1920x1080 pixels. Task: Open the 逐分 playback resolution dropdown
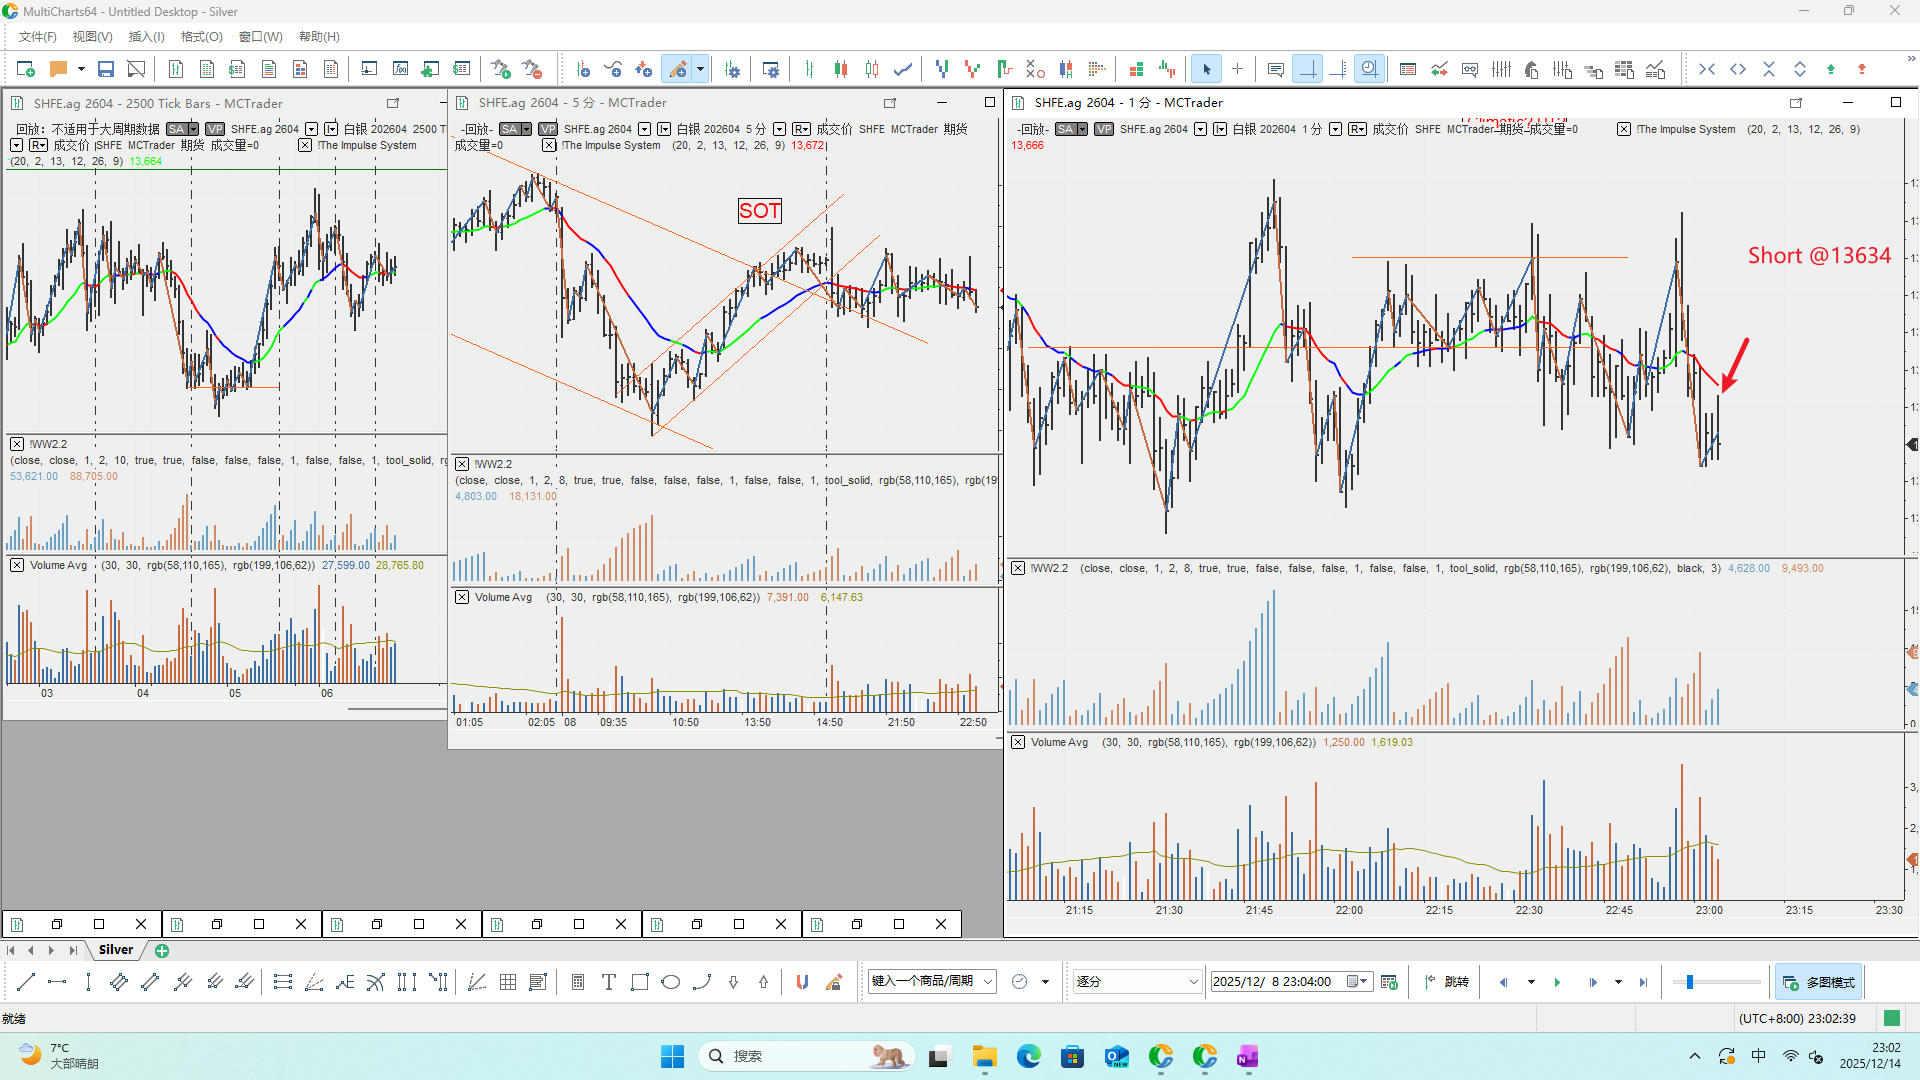pos(1193,982)
